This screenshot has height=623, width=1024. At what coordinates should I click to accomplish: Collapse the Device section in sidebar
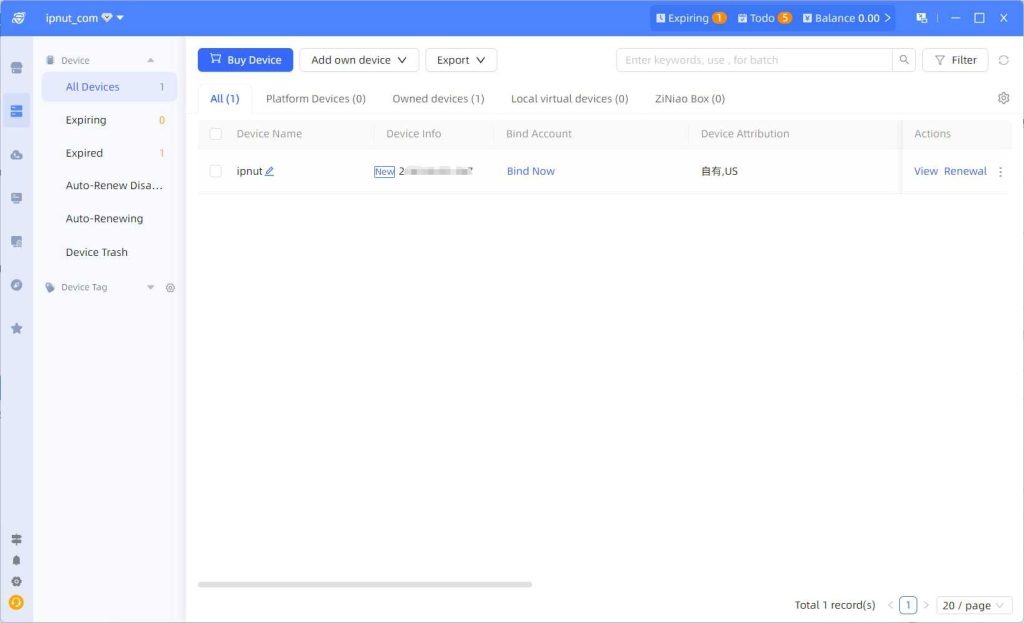150,60
